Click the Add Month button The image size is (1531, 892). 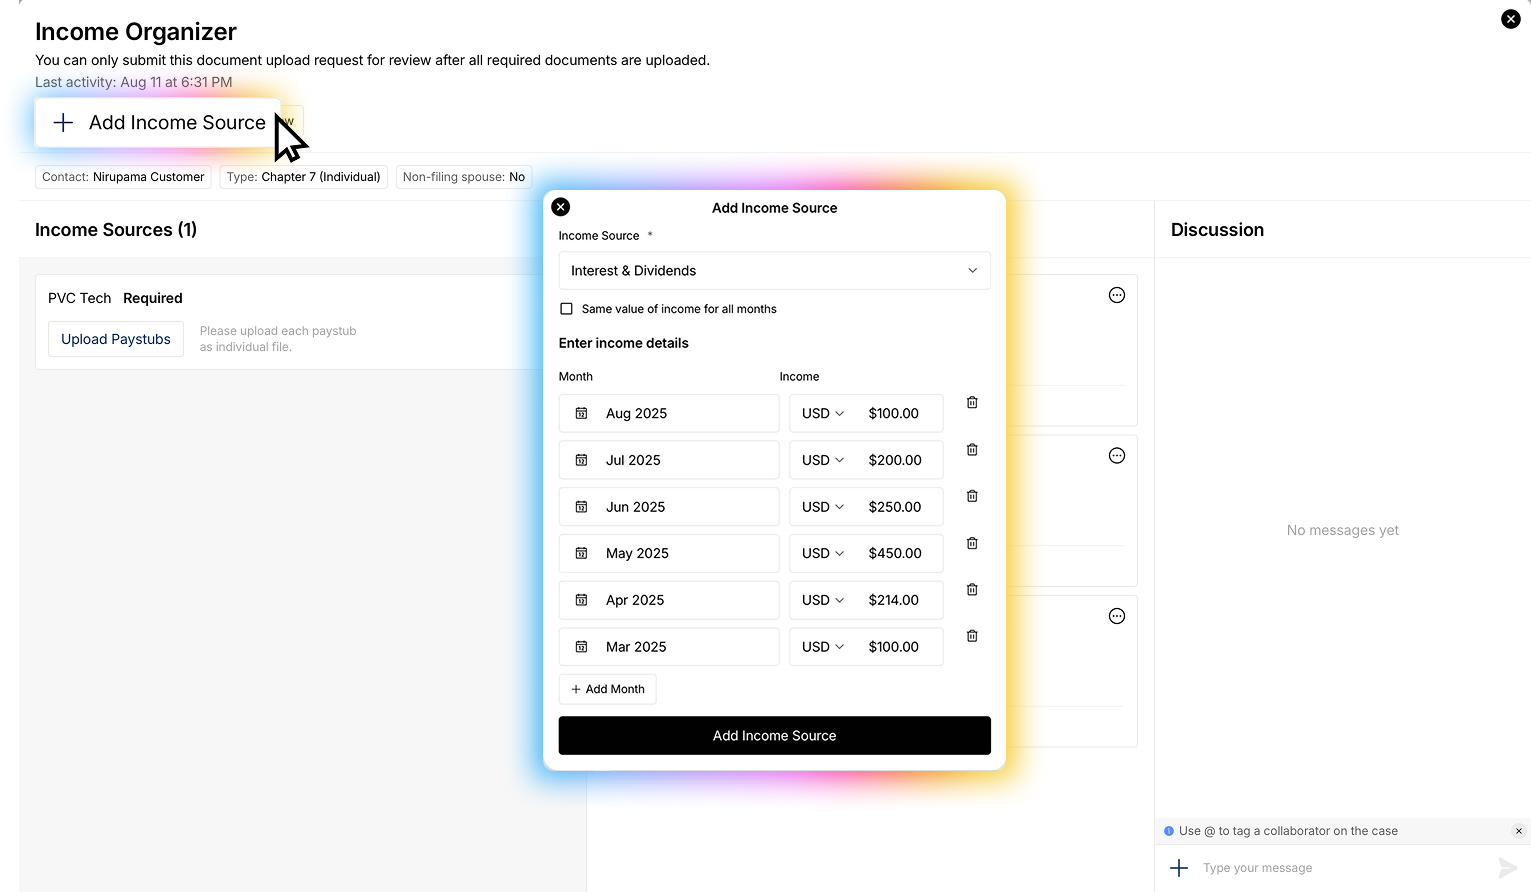pyautogui.click(x=608, y=689)
